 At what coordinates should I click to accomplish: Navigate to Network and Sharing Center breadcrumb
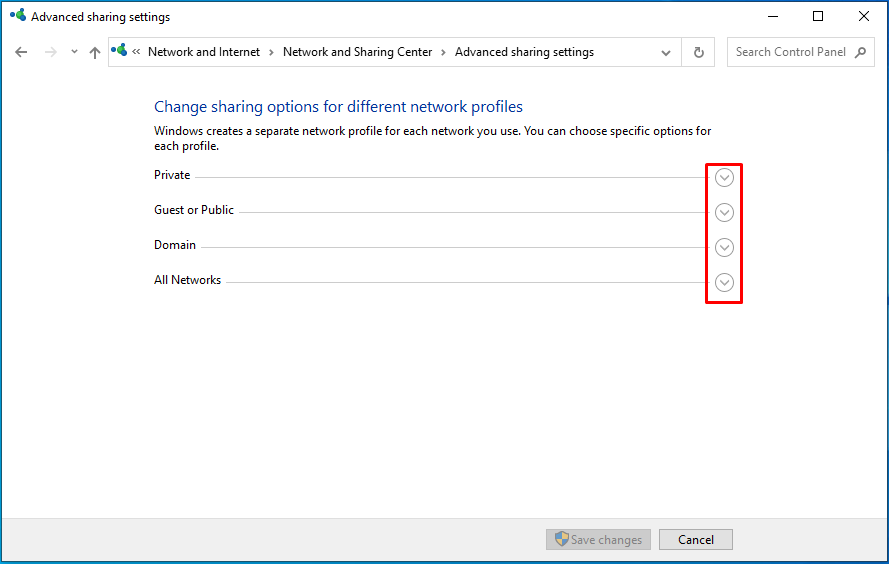pyautogui.click(x=357, y=52)
